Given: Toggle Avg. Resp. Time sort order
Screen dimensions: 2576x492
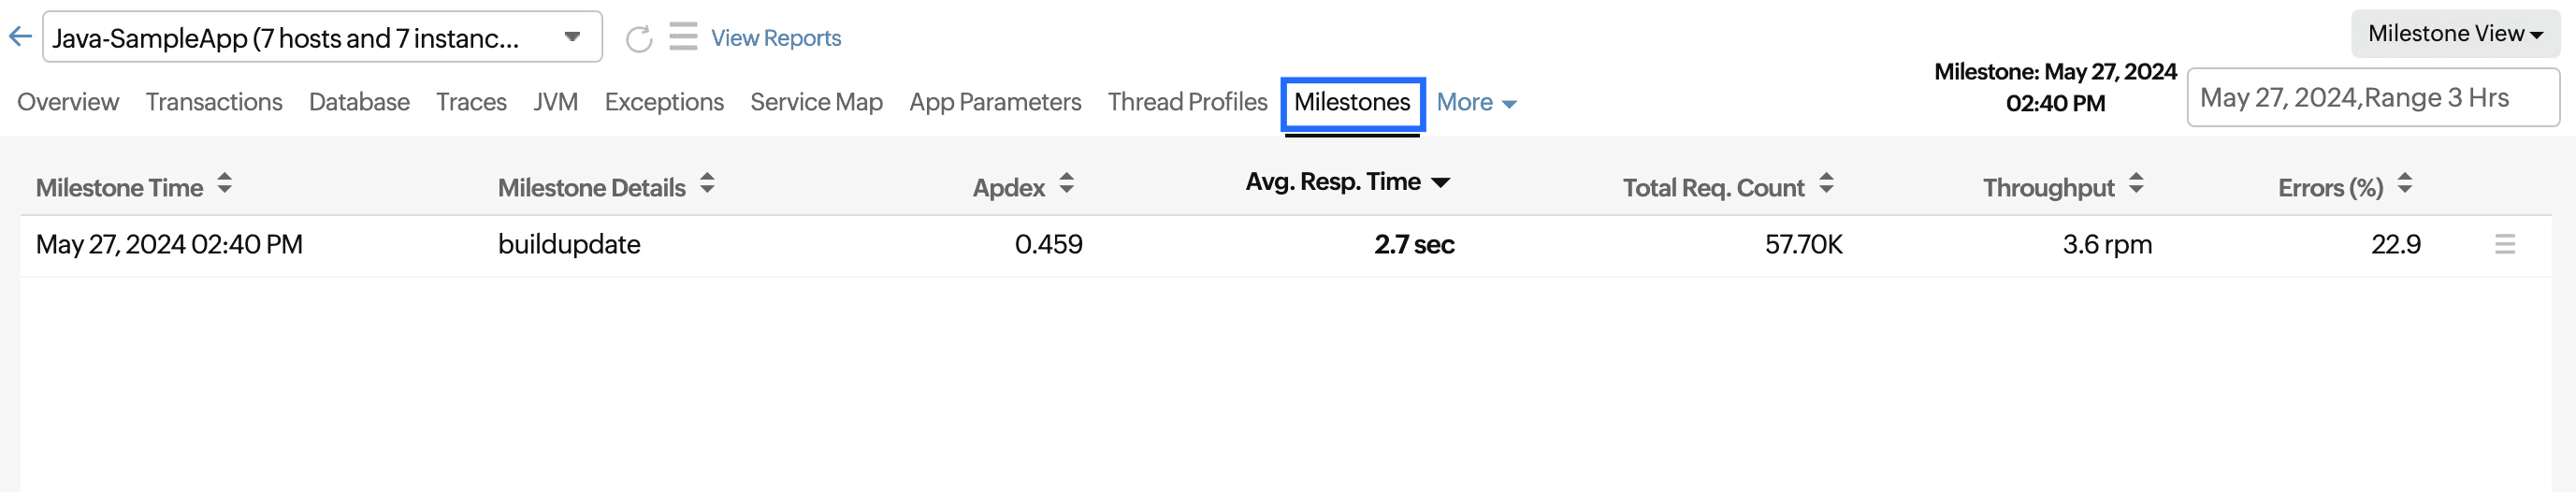Looking at the screenshot, I should pyautogui.click(x=1440, y=182).
